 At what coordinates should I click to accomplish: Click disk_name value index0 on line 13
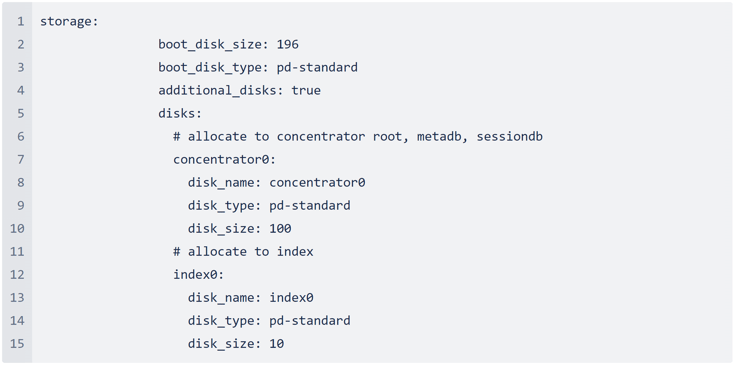291,297
